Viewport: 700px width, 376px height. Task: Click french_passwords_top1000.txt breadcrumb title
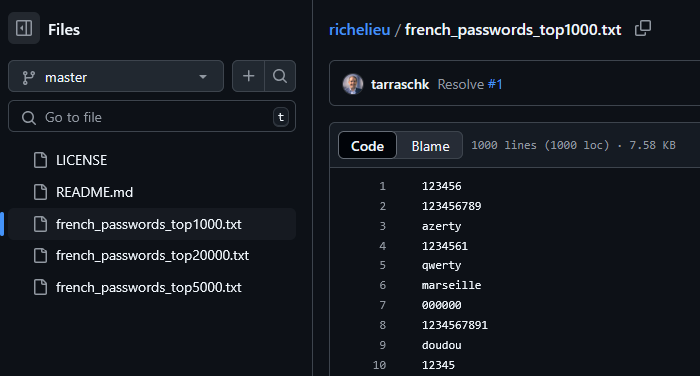(x=513, y=30)
